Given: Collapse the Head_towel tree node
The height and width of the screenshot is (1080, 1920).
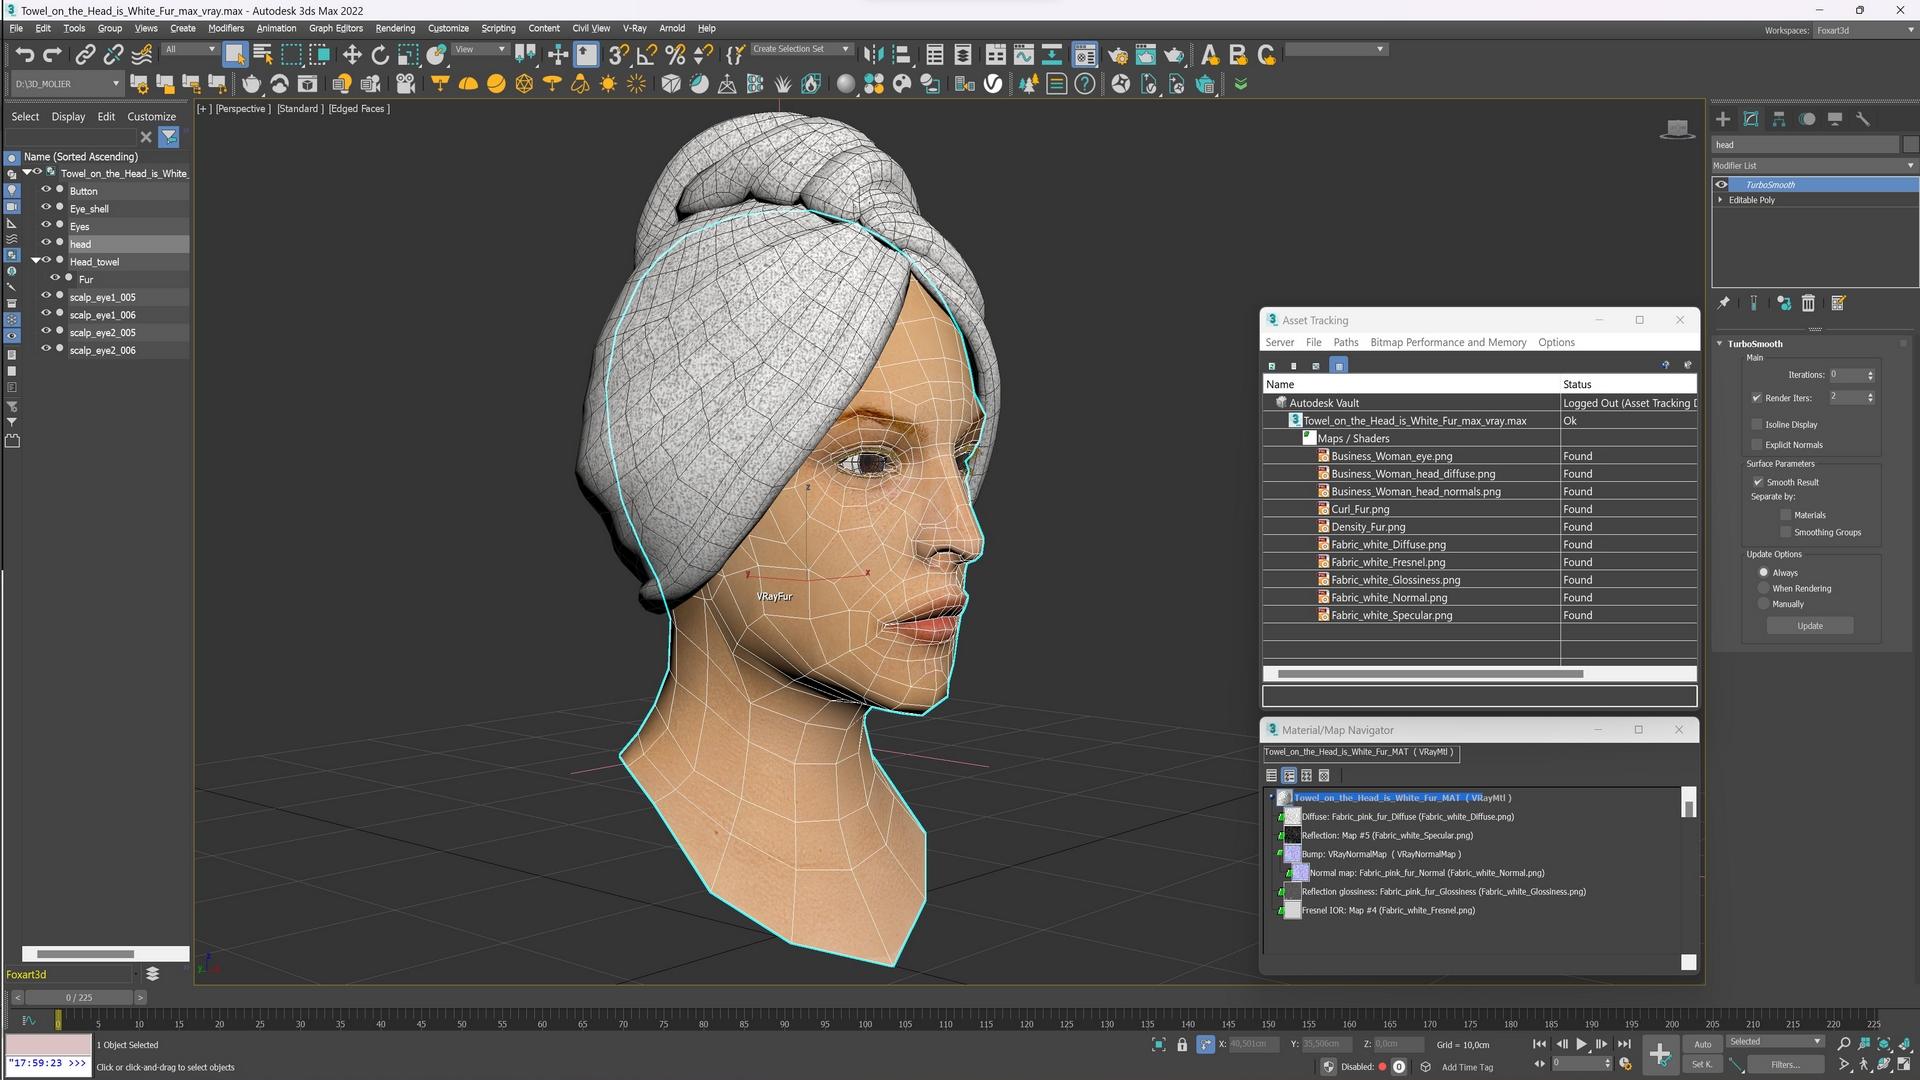Looking at the screenshot, I should click(x=36, y=261).
